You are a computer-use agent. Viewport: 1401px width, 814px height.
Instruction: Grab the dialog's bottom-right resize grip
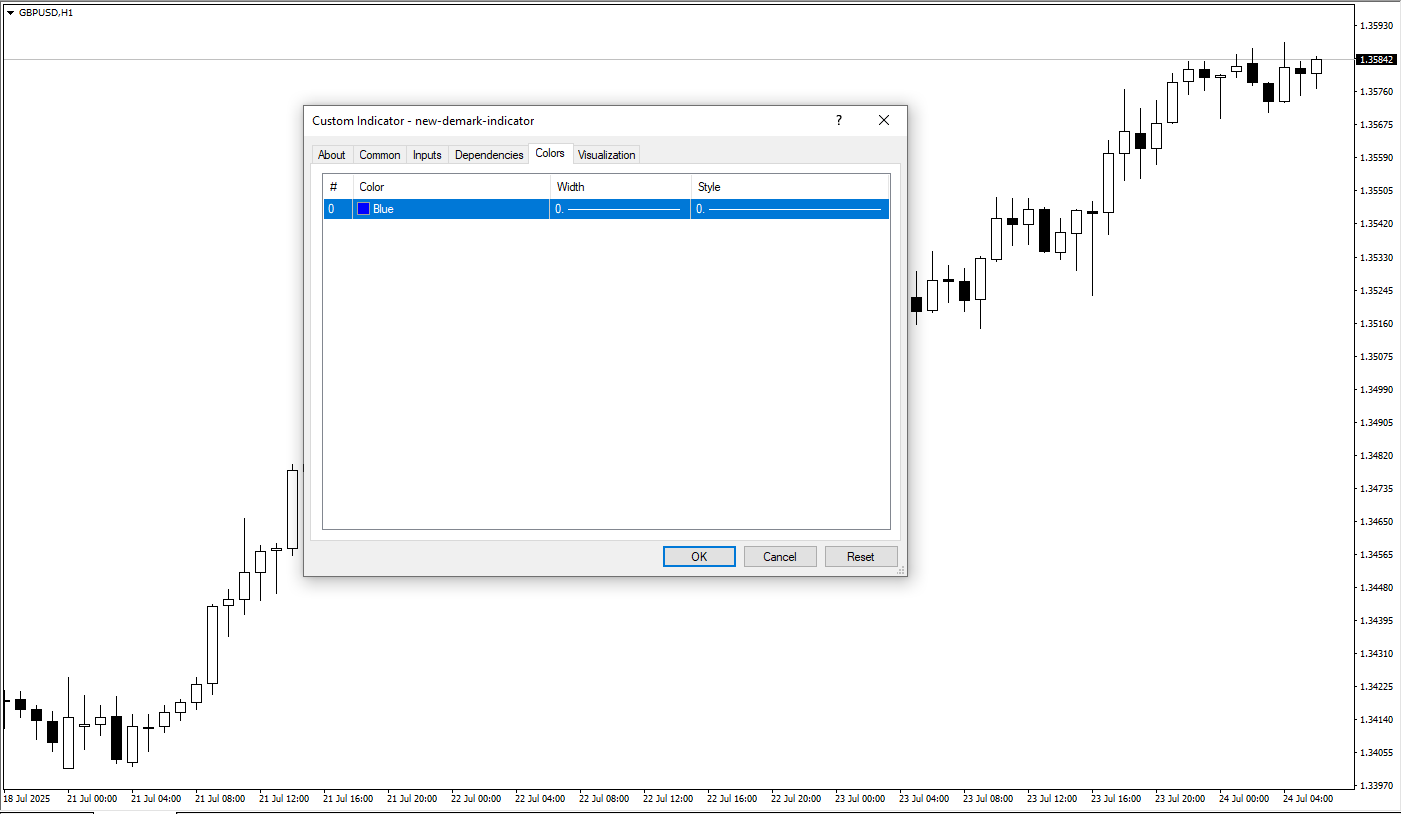click(x=901, y=570)
